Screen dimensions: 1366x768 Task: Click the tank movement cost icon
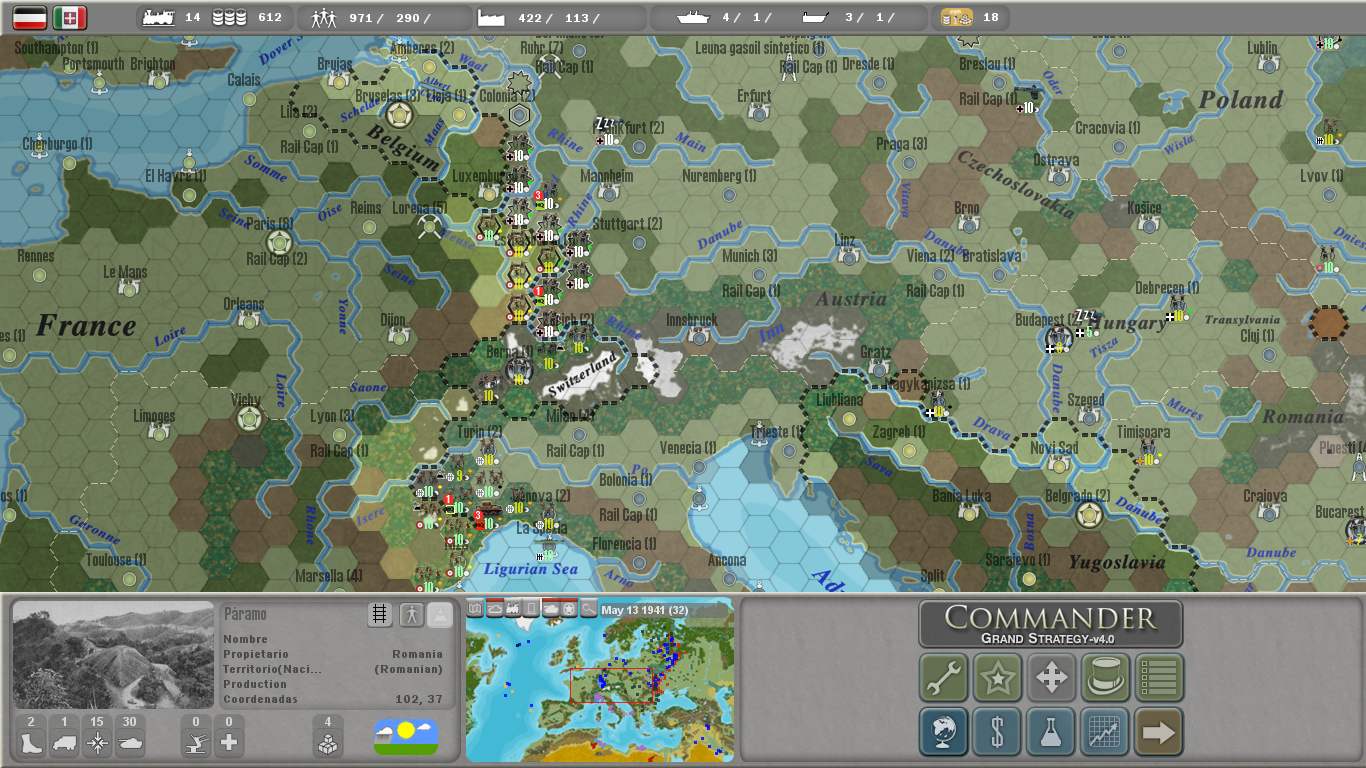(130, 743)
